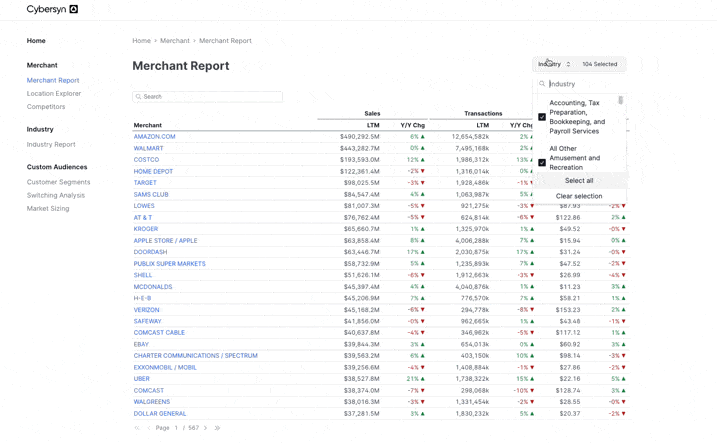The image size is (717, 443).
Task: Click the Sales Y/Y Chg column header
Action: pyautogui.click(x=412, y=125)
